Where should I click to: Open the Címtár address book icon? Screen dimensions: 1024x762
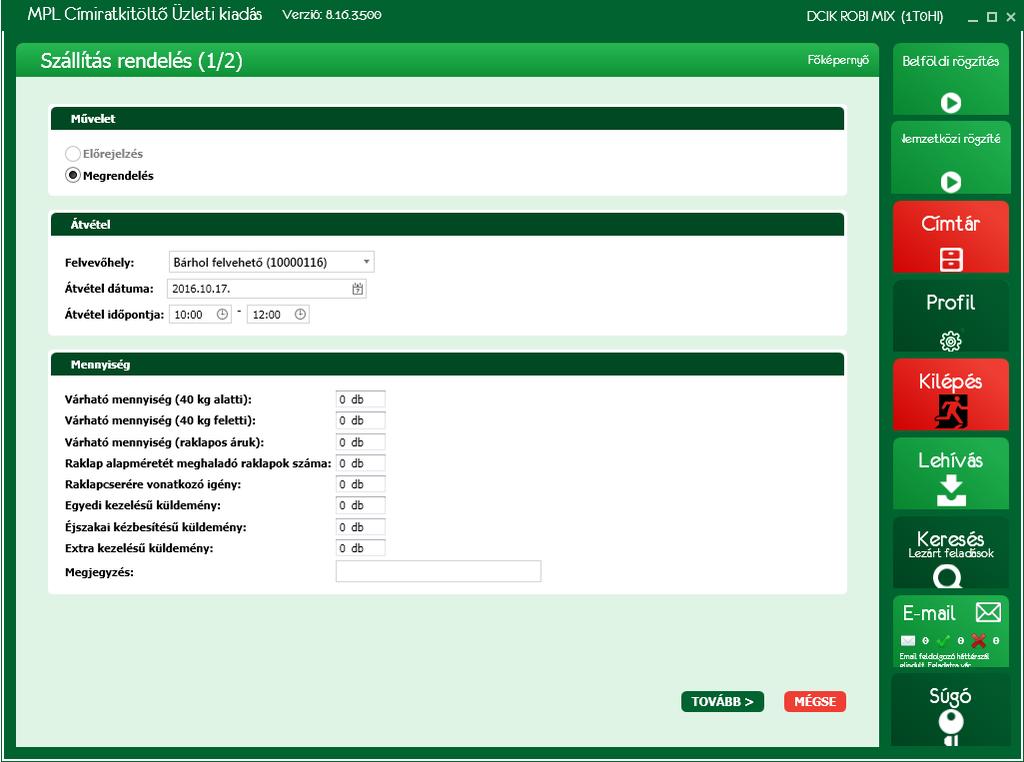(x=950, y=259)
